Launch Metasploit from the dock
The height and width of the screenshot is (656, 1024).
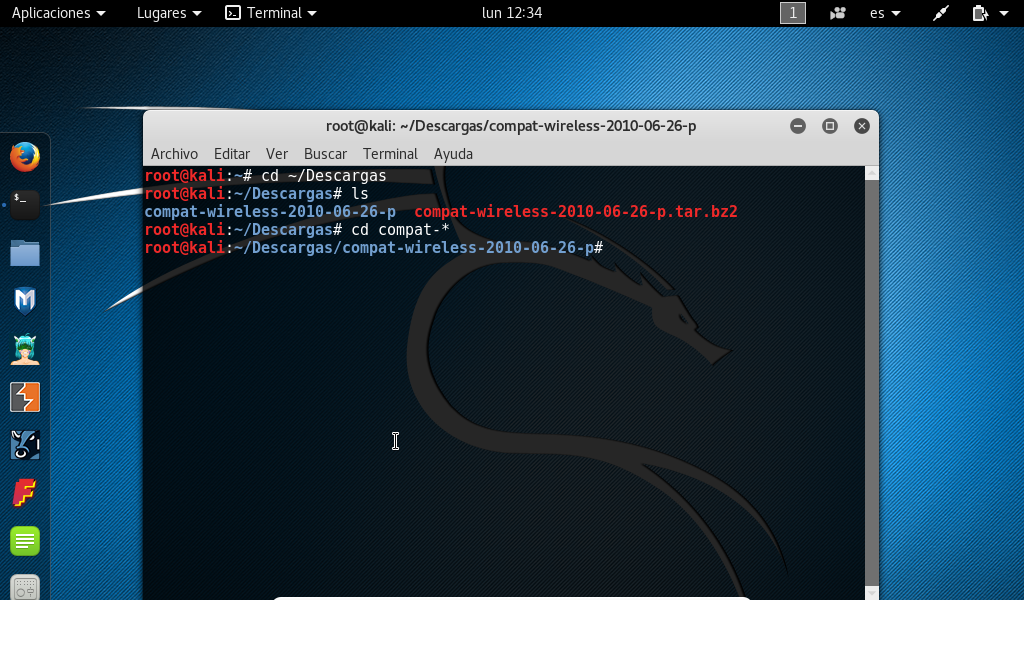25,301
